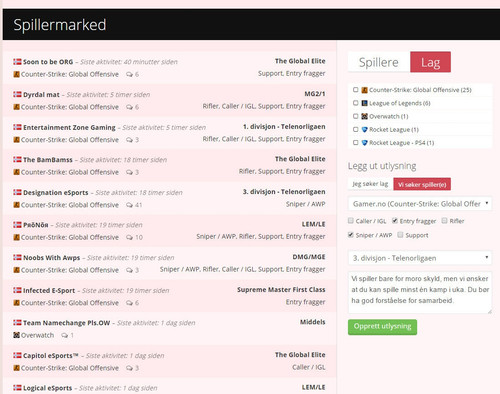Click the Rocket League - PS4 icon in filters
This screenshot has width=500, height=394.
[x=365, y=143]
